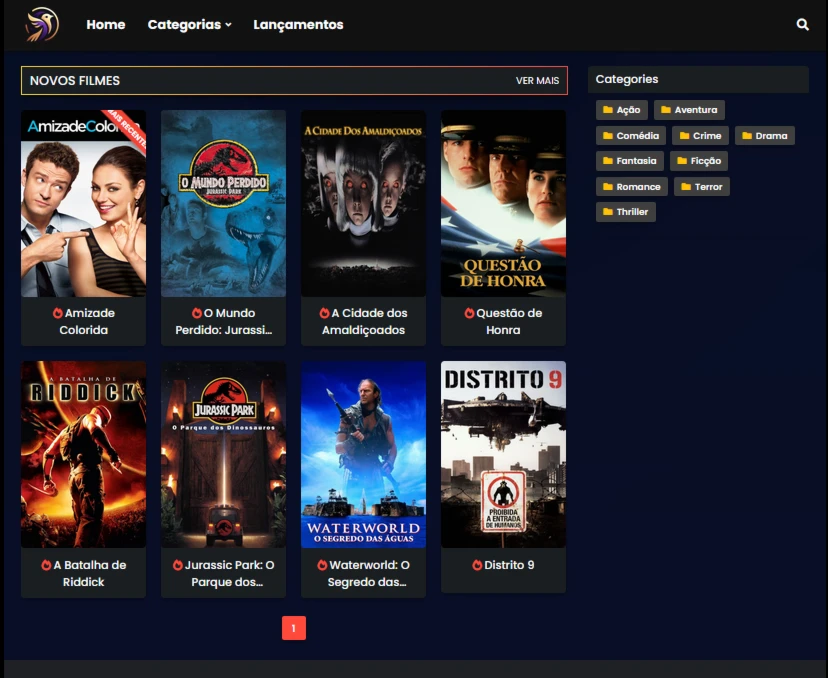Click the folder icon on the Romance tag
The height and width of the screenshot is (678, 828).
(608, 186)
